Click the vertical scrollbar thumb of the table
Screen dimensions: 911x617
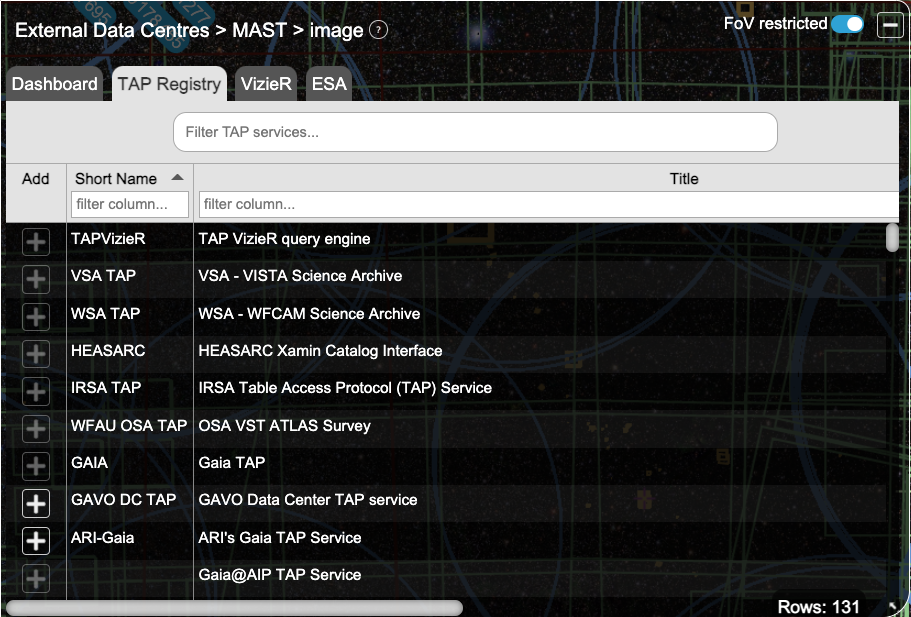tap(892, 238)
